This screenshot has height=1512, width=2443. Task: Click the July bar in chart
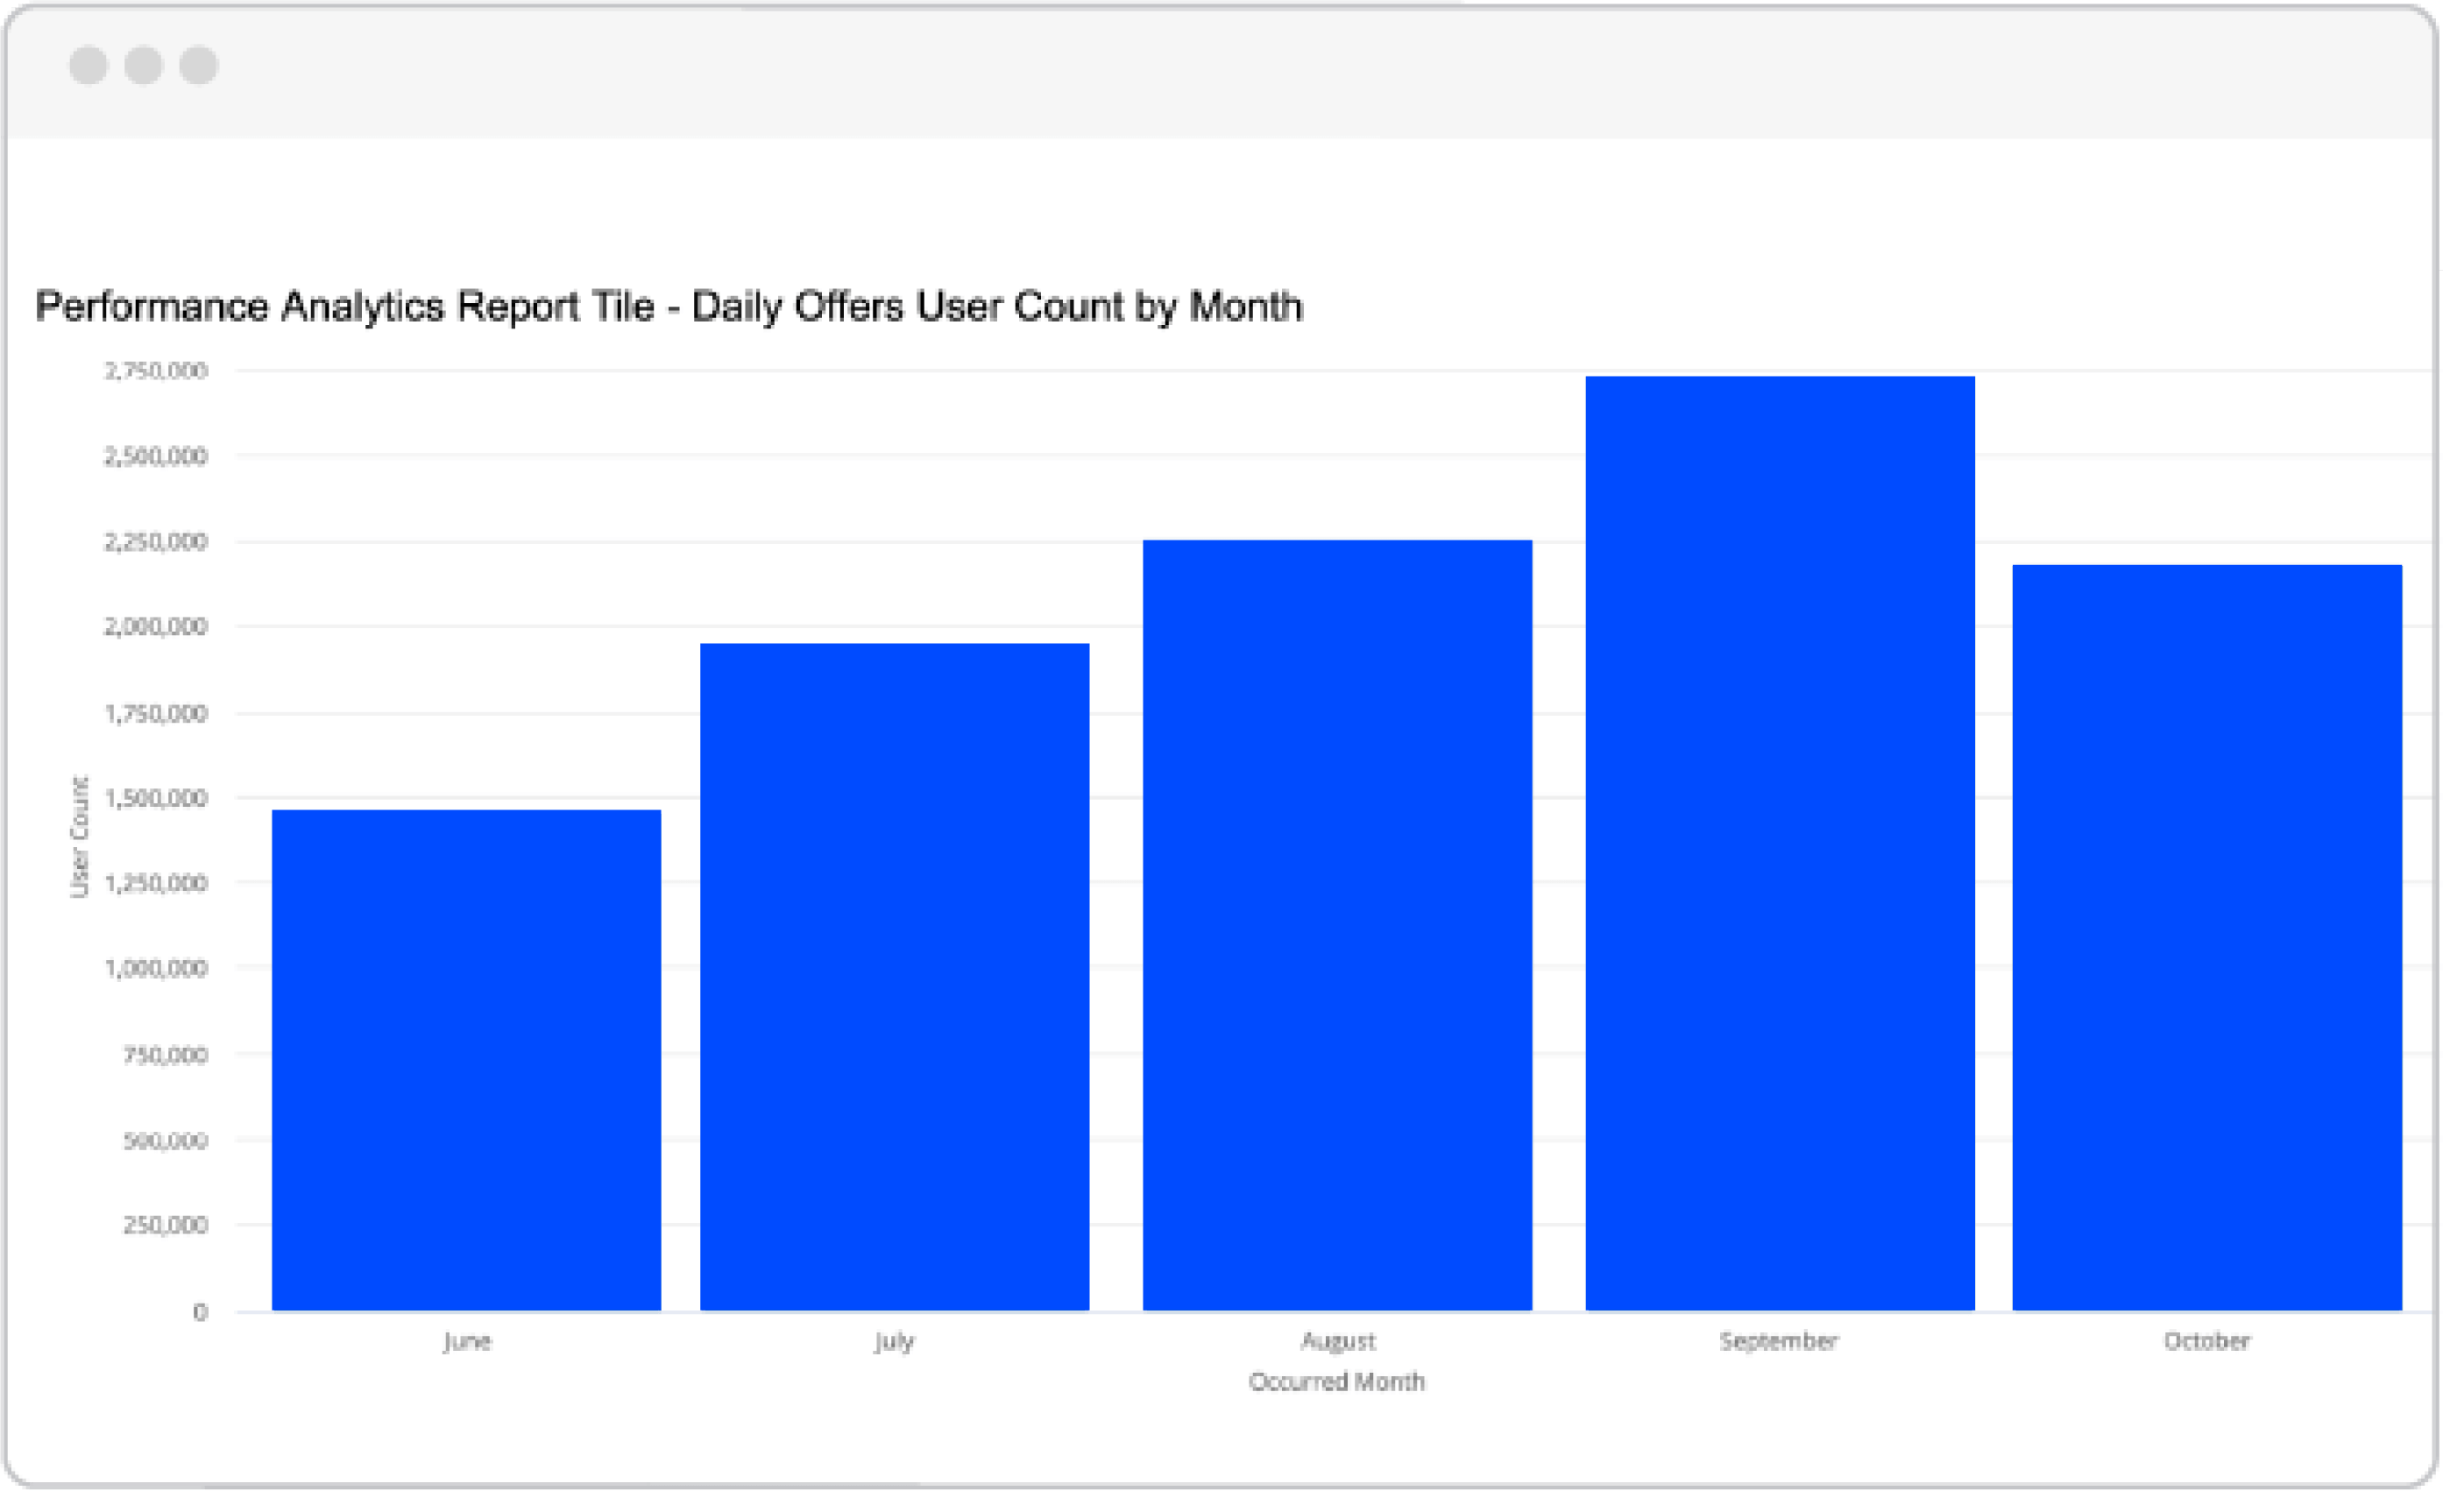pyautogui.click(x=894, y=976)
